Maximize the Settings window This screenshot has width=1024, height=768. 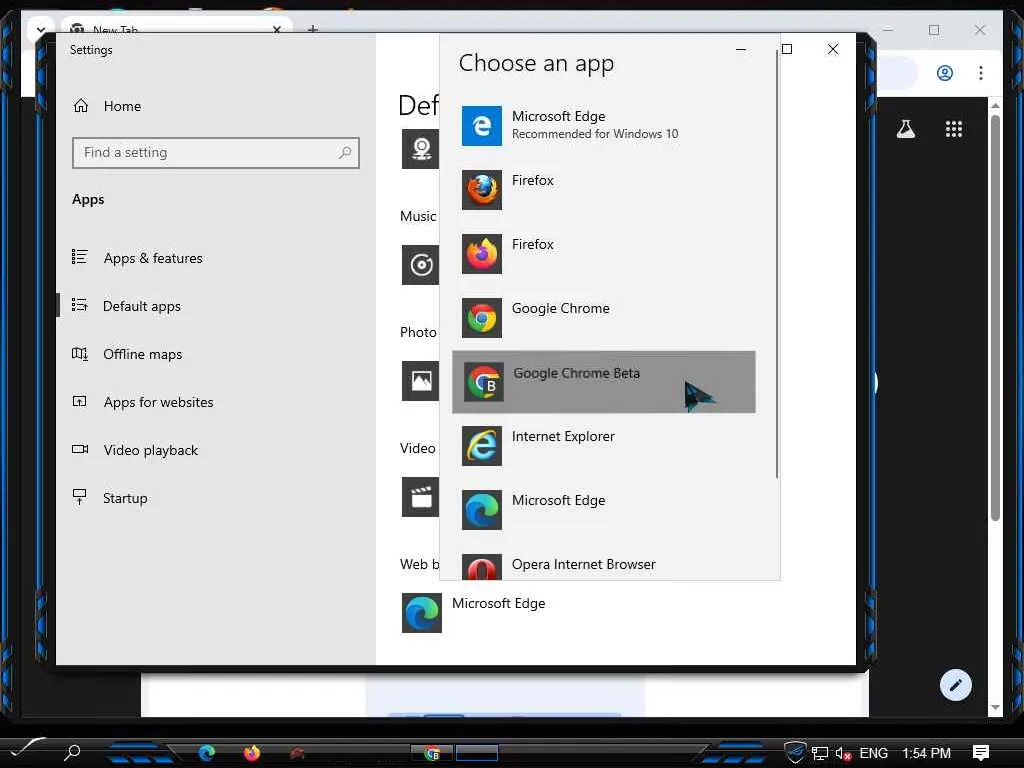787,49
